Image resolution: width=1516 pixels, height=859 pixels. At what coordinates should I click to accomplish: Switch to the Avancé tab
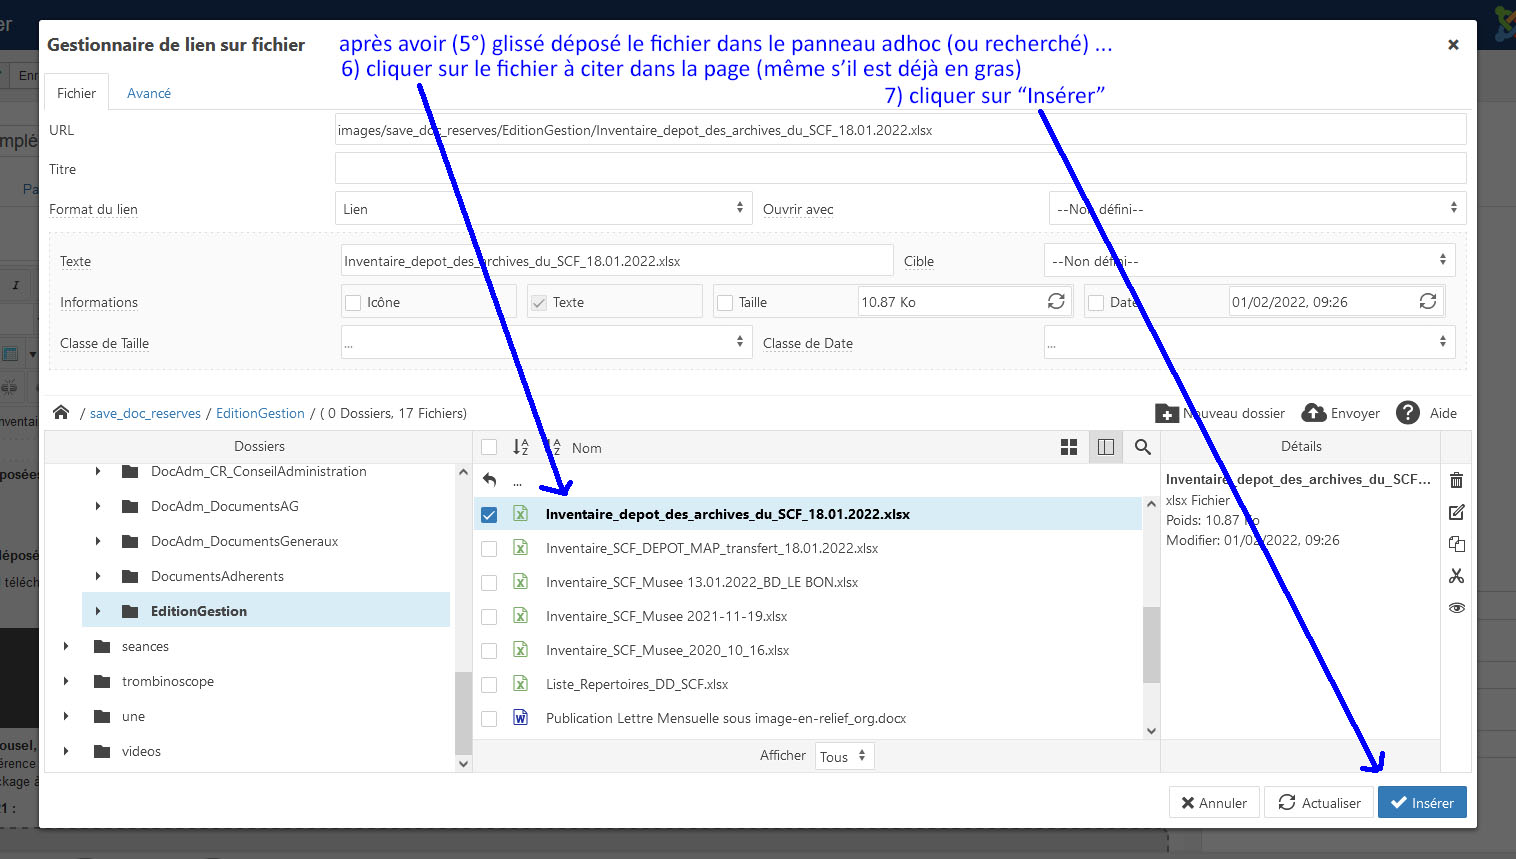(148, 93)
